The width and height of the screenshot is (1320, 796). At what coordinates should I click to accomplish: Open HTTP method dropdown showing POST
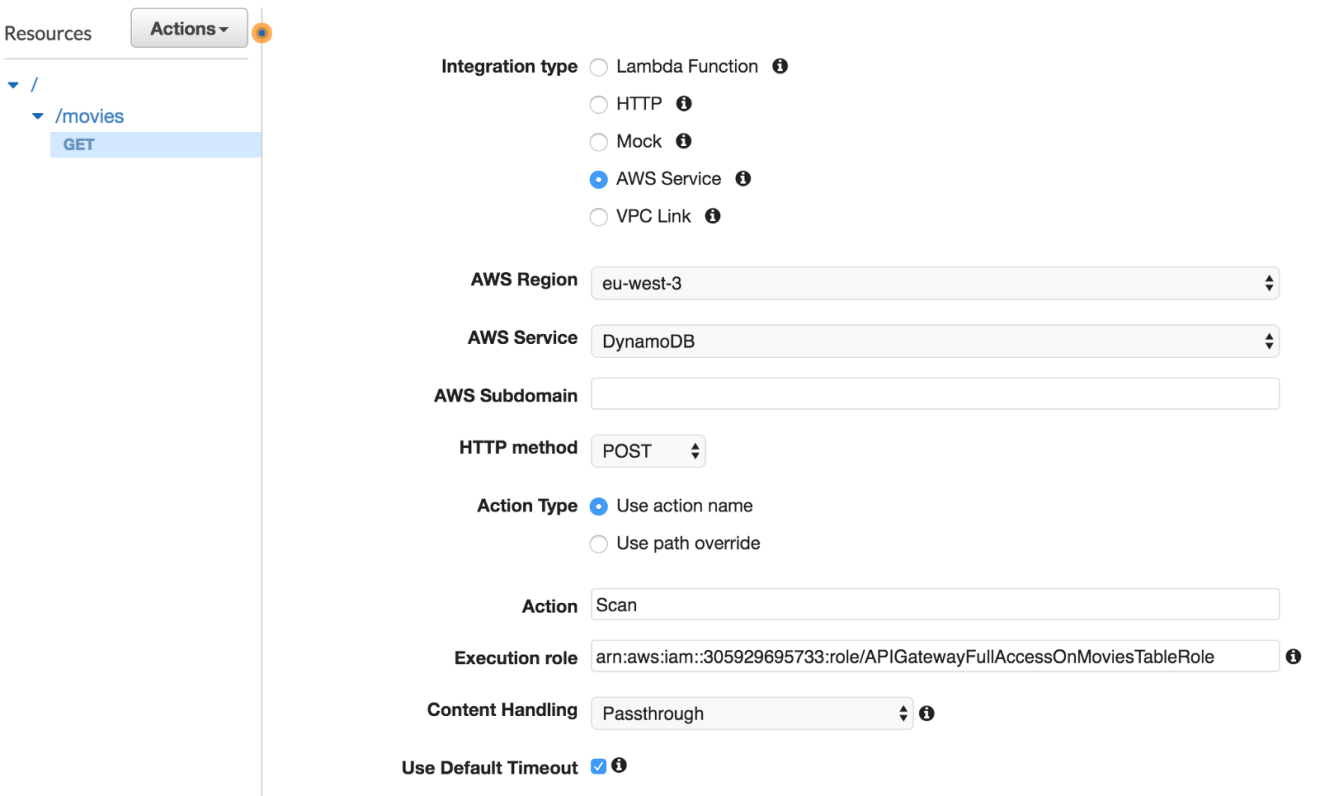tap(648, 451)
